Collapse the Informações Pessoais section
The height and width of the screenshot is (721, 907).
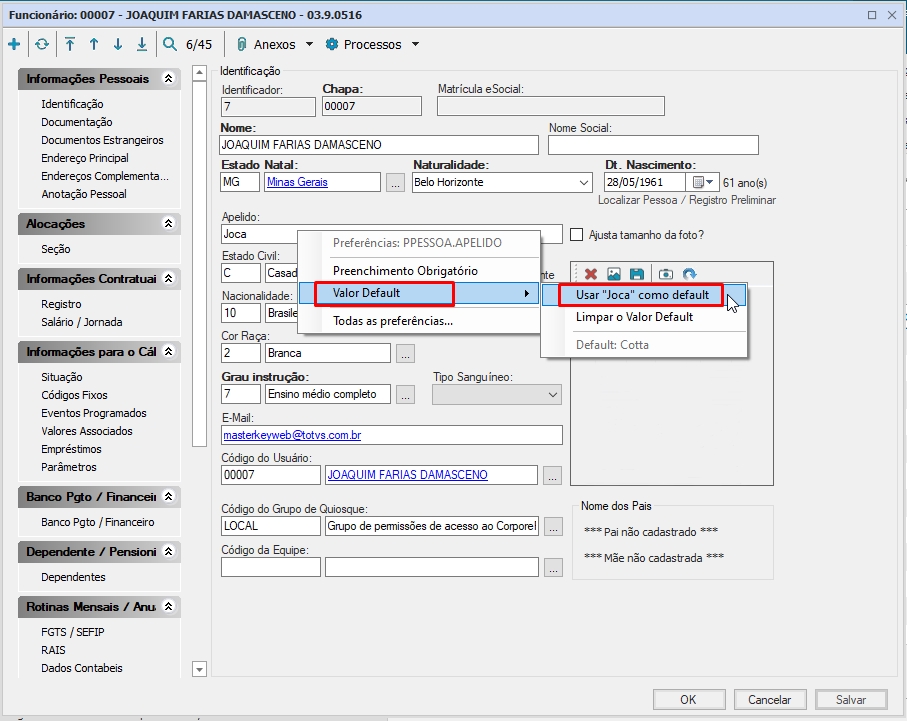tap(168, 78)
